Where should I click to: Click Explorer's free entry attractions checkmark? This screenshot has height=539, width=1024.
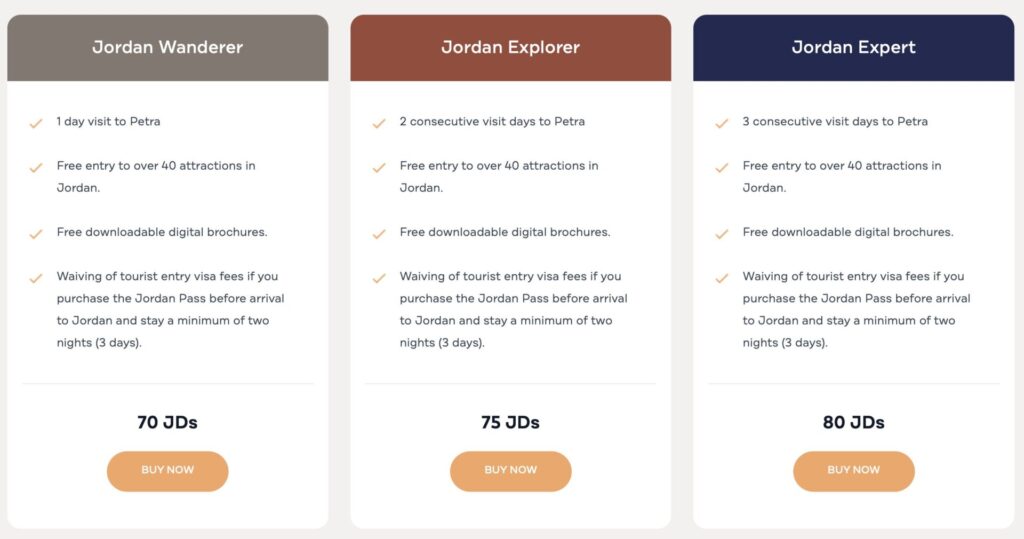pos(379,167)
